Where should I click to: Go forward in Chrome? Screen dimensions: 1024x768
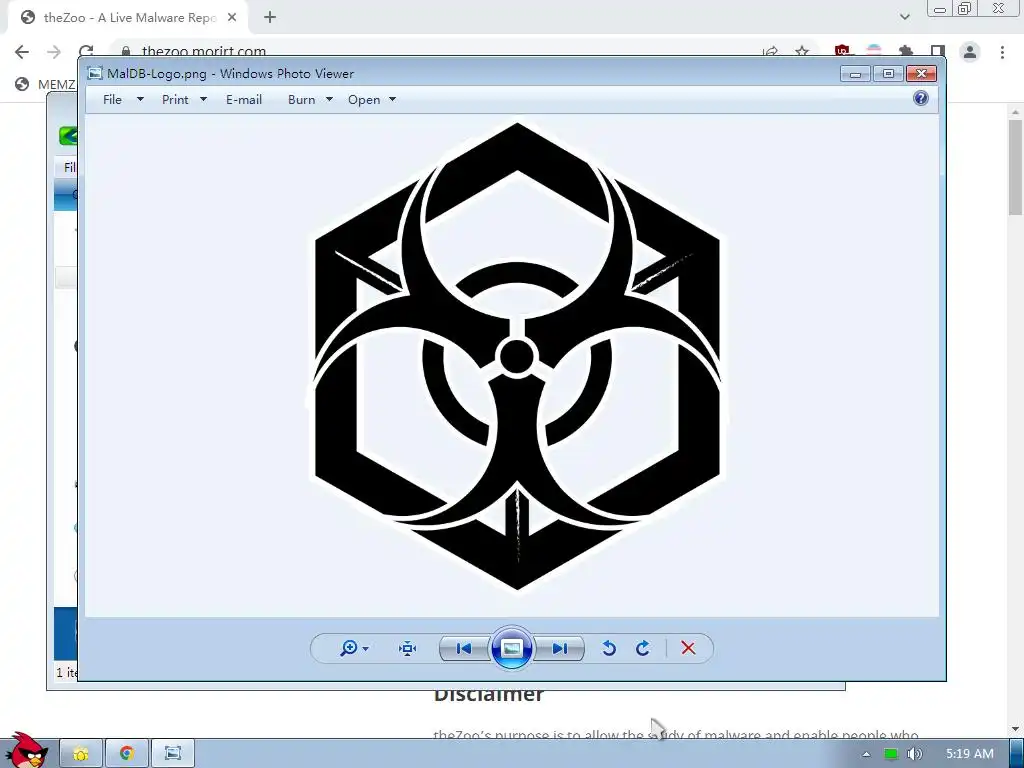54,52
